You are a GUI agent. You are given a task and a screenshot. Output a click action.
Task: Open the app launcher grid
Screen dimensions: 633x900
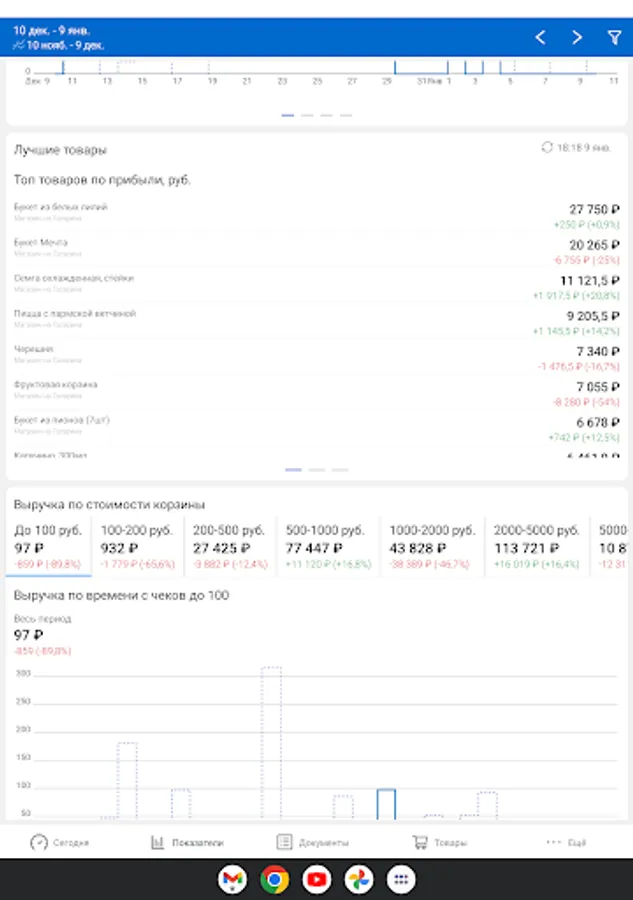point(401,880)
